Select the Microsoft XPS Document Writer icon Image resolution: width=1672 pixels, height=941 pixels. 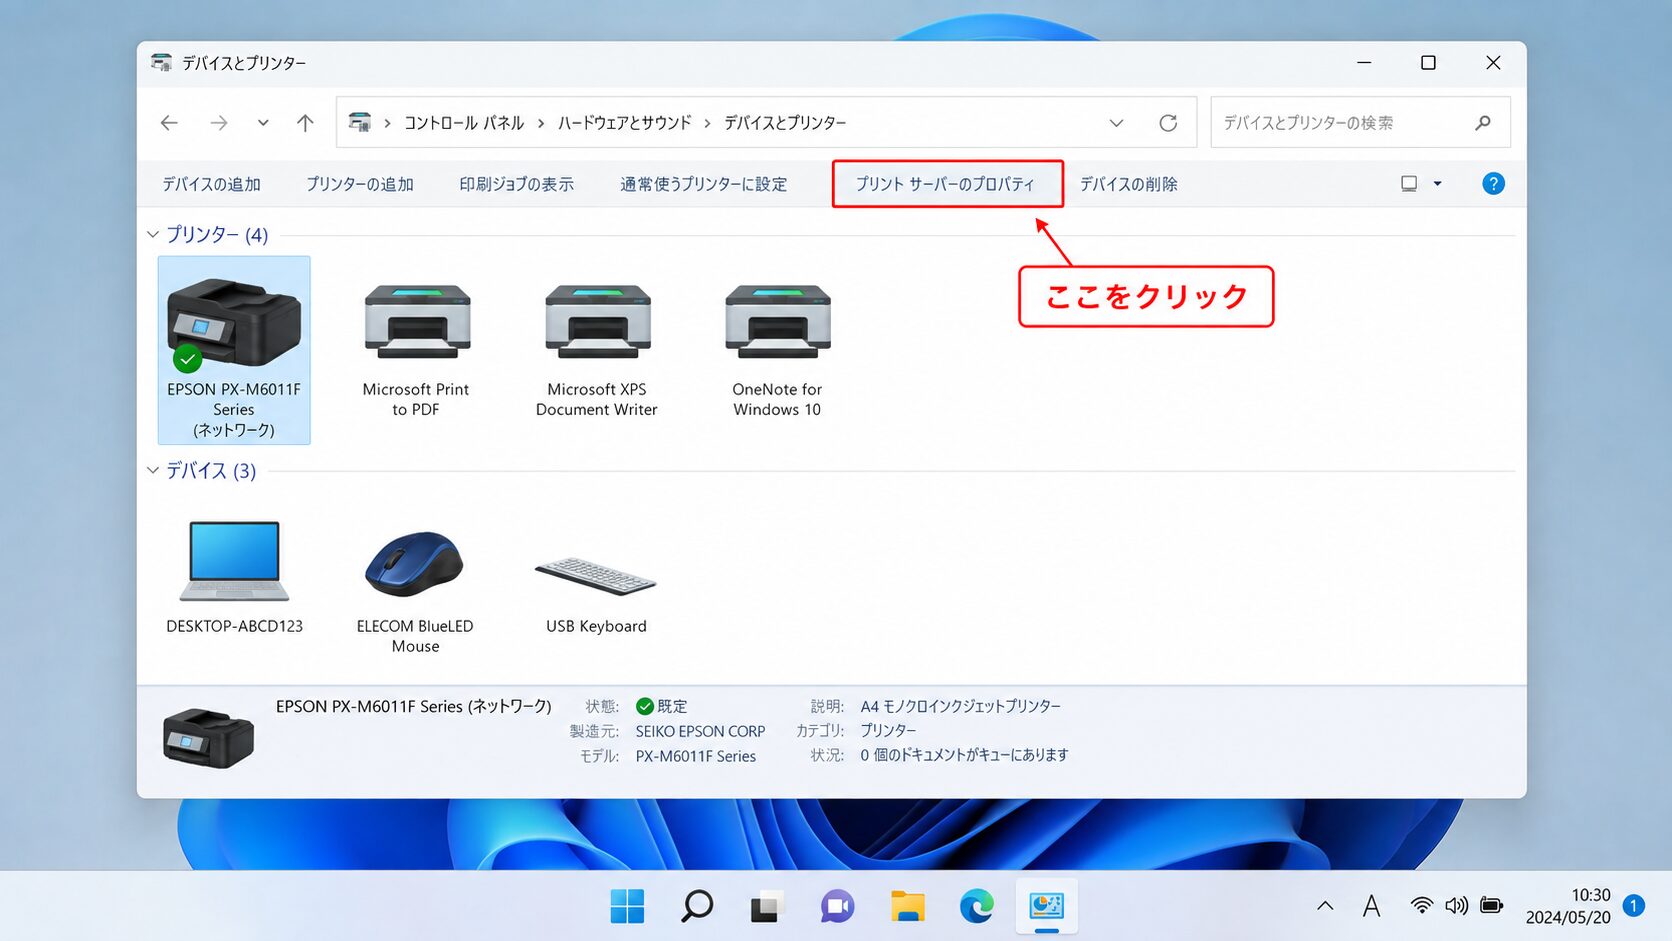click(597, 322)
